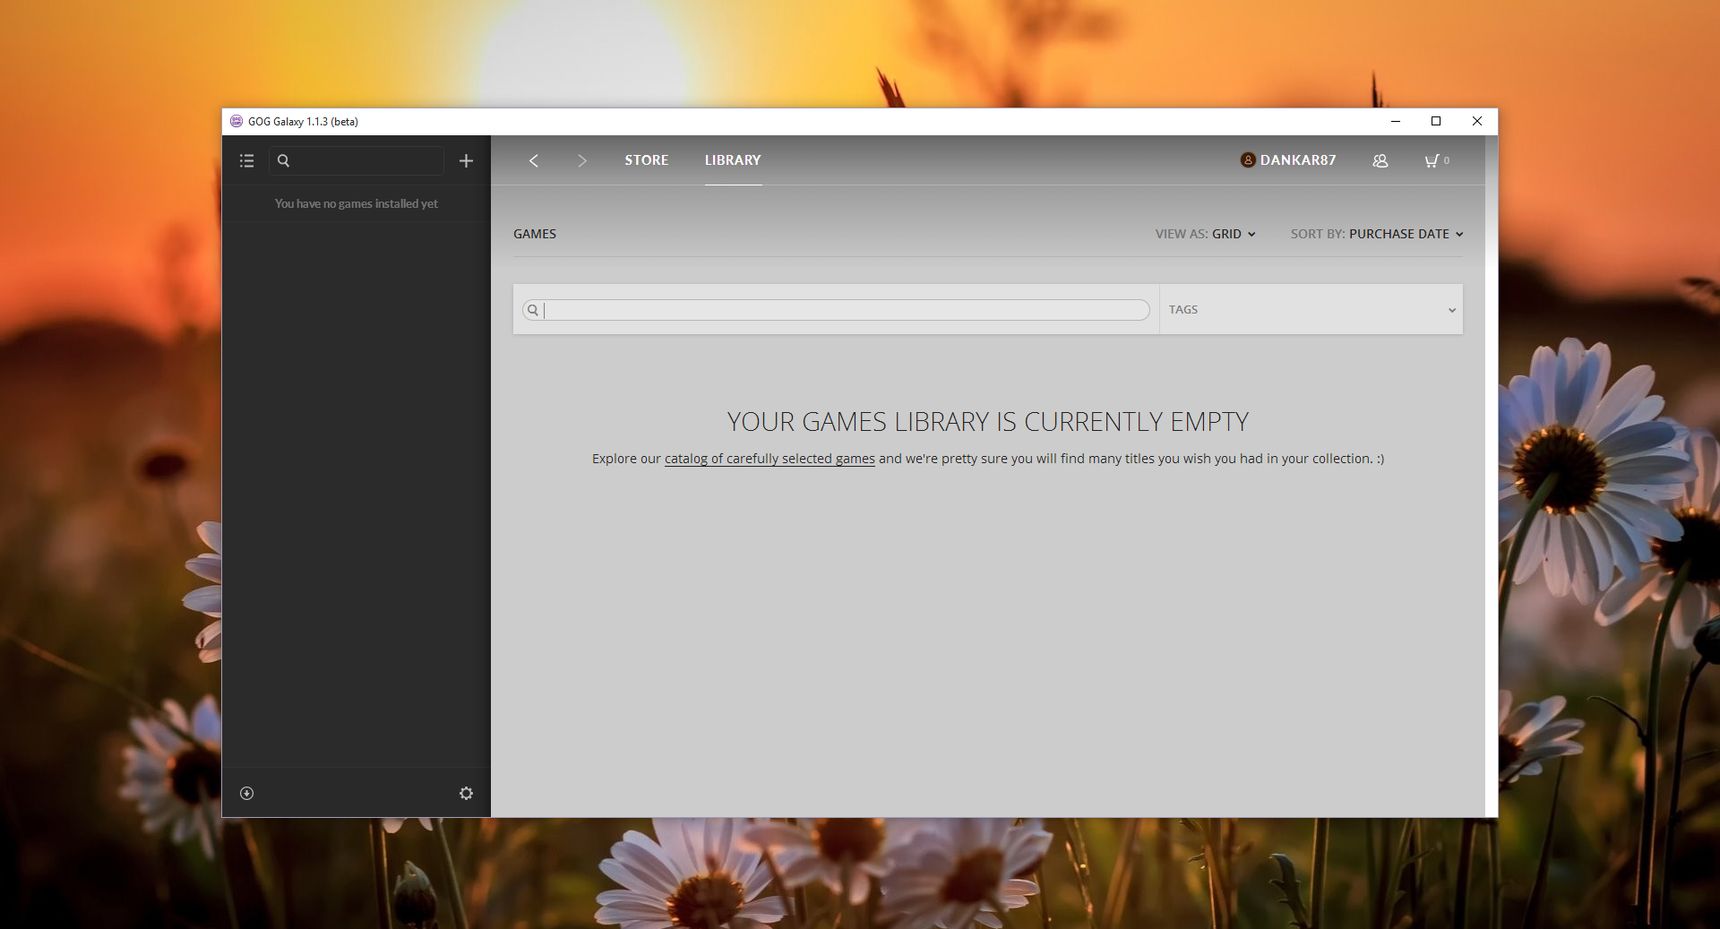Toggle the sidebar list view icon

pyautogui.click(x=247, y=161)
